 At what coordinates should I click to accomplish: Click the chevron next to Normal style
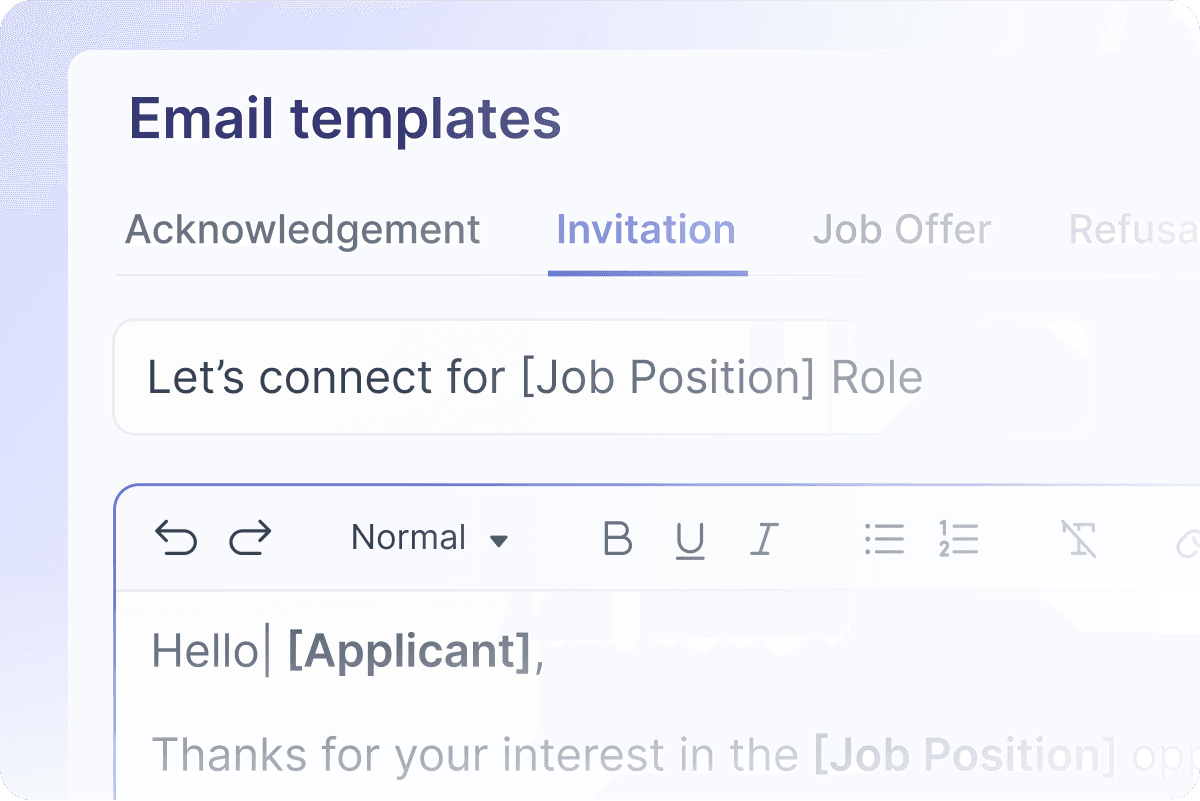coord(500,539)
